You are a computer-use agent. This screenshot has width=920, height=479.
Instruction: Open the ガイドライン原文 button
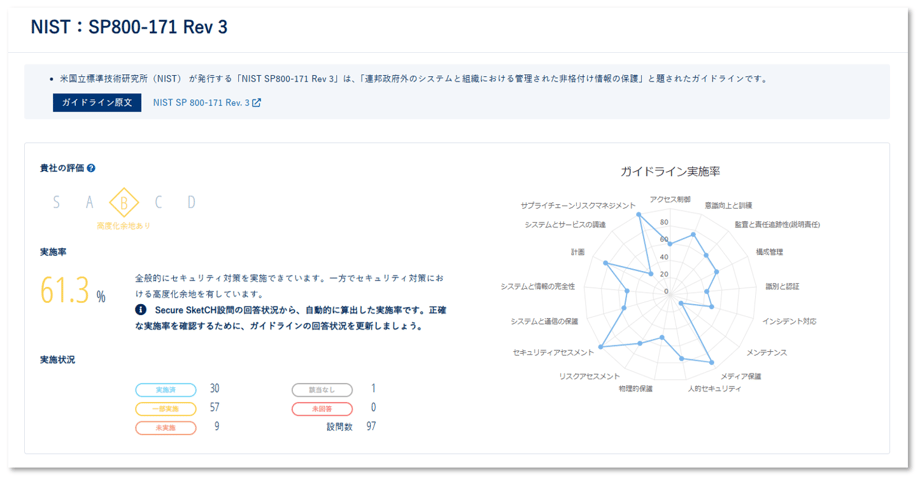point(97,103)
